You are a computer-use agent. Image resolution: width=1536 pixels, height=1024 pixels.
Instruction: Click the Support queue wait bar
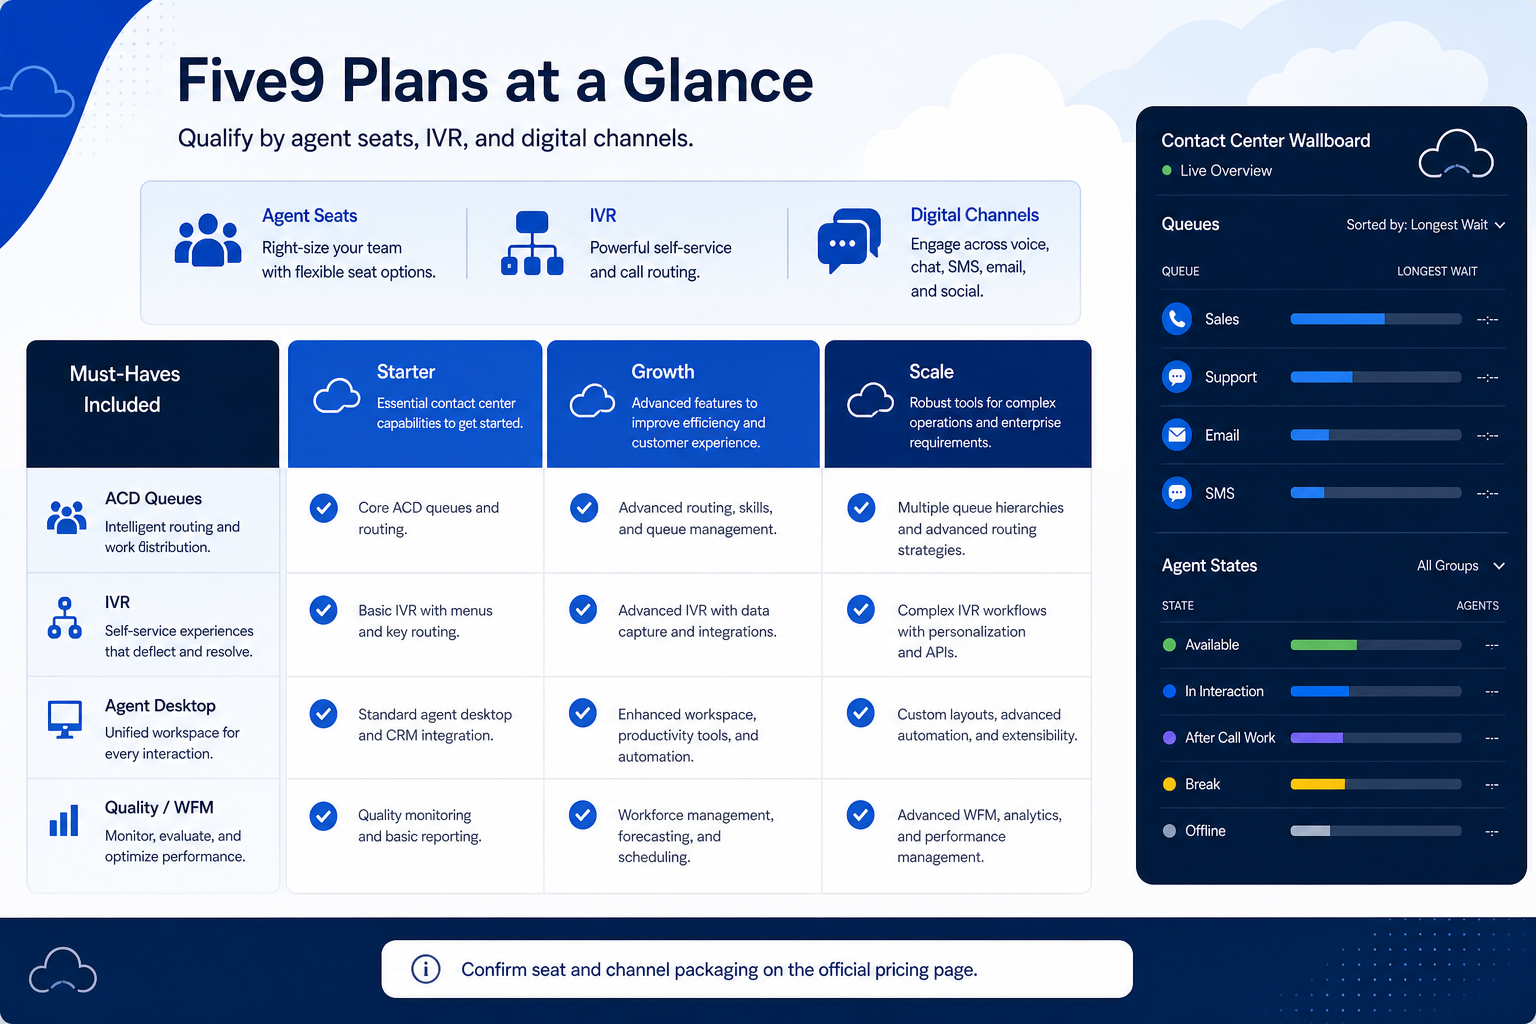[1376, 377]
